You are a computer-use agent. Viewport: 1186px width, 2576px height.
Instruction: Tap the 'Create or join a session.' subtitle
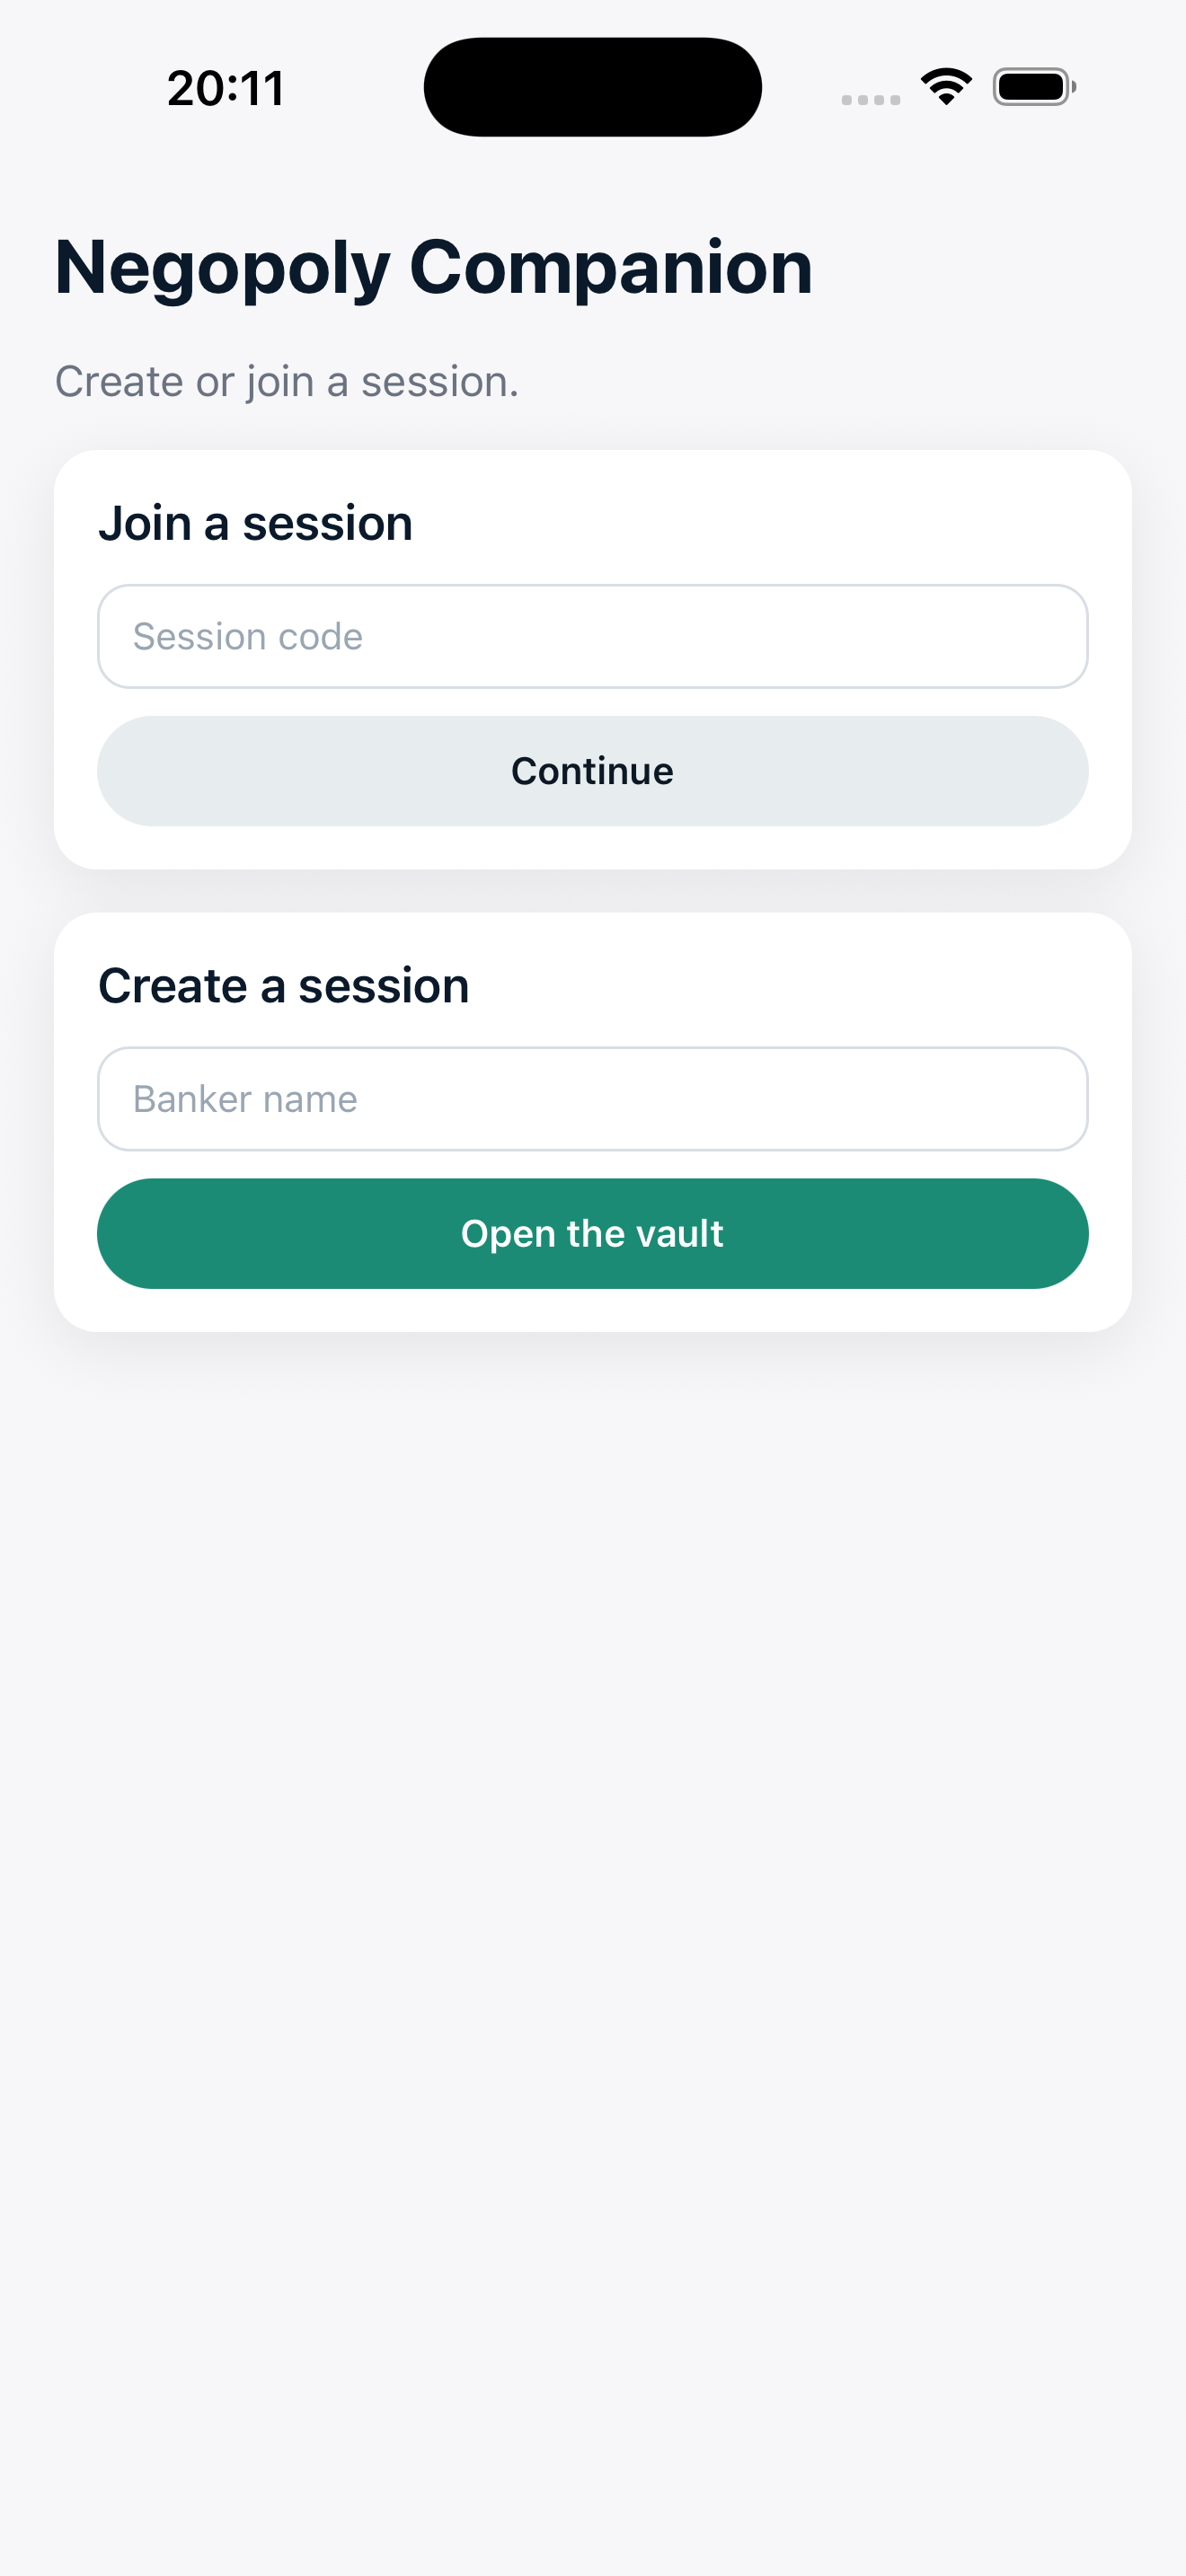(287, 382)
